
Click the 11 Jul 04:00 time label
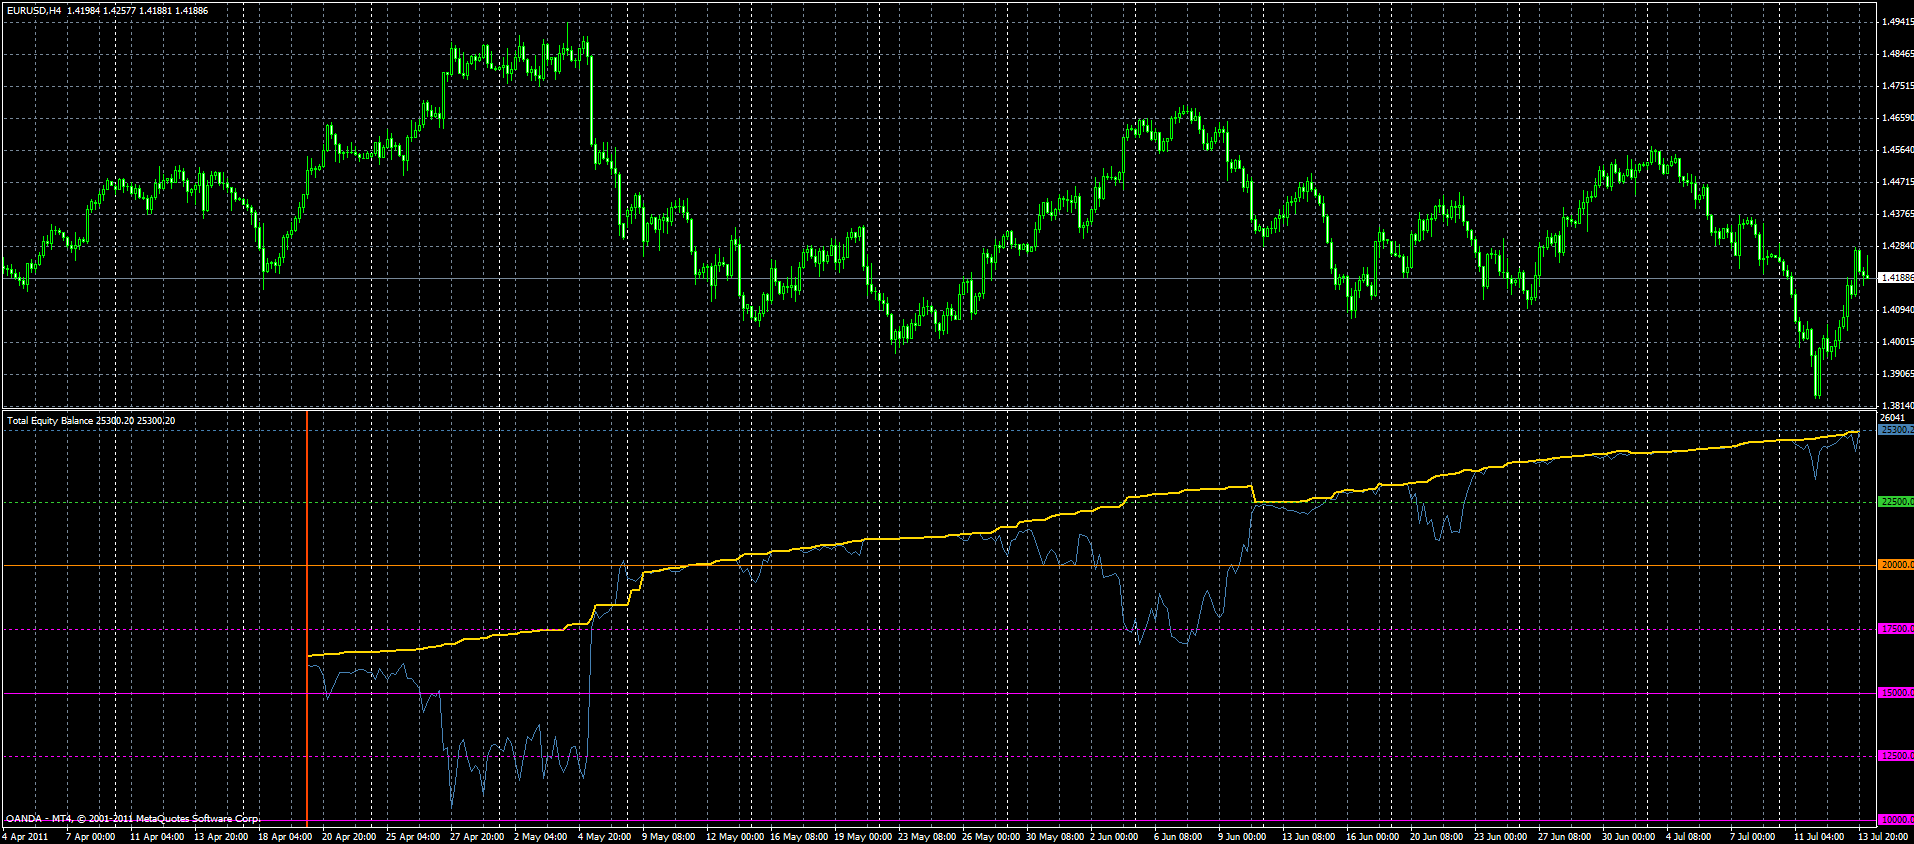(x=1819, y=837)
